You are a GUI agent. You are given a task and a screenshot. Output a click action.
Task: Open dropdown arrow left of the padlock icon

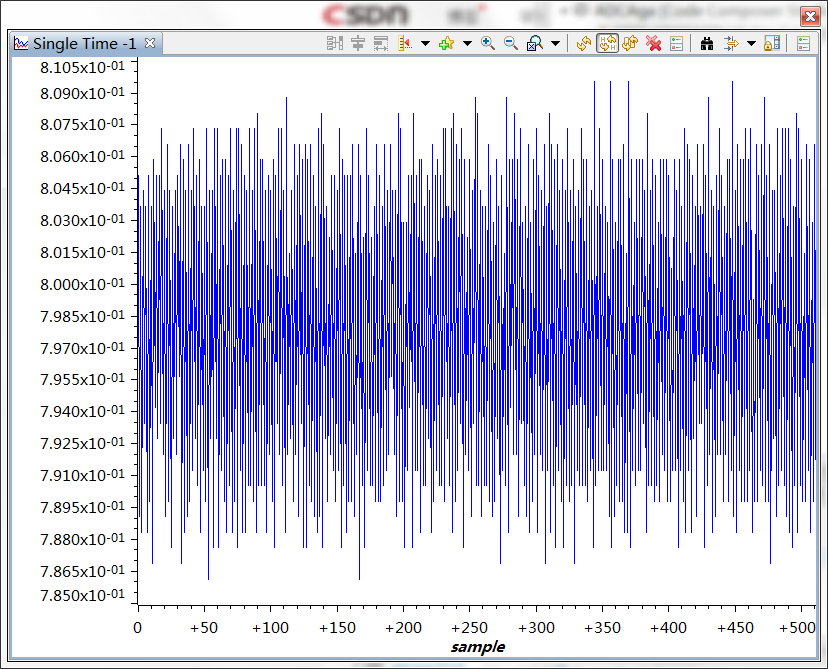pos(751,43)
